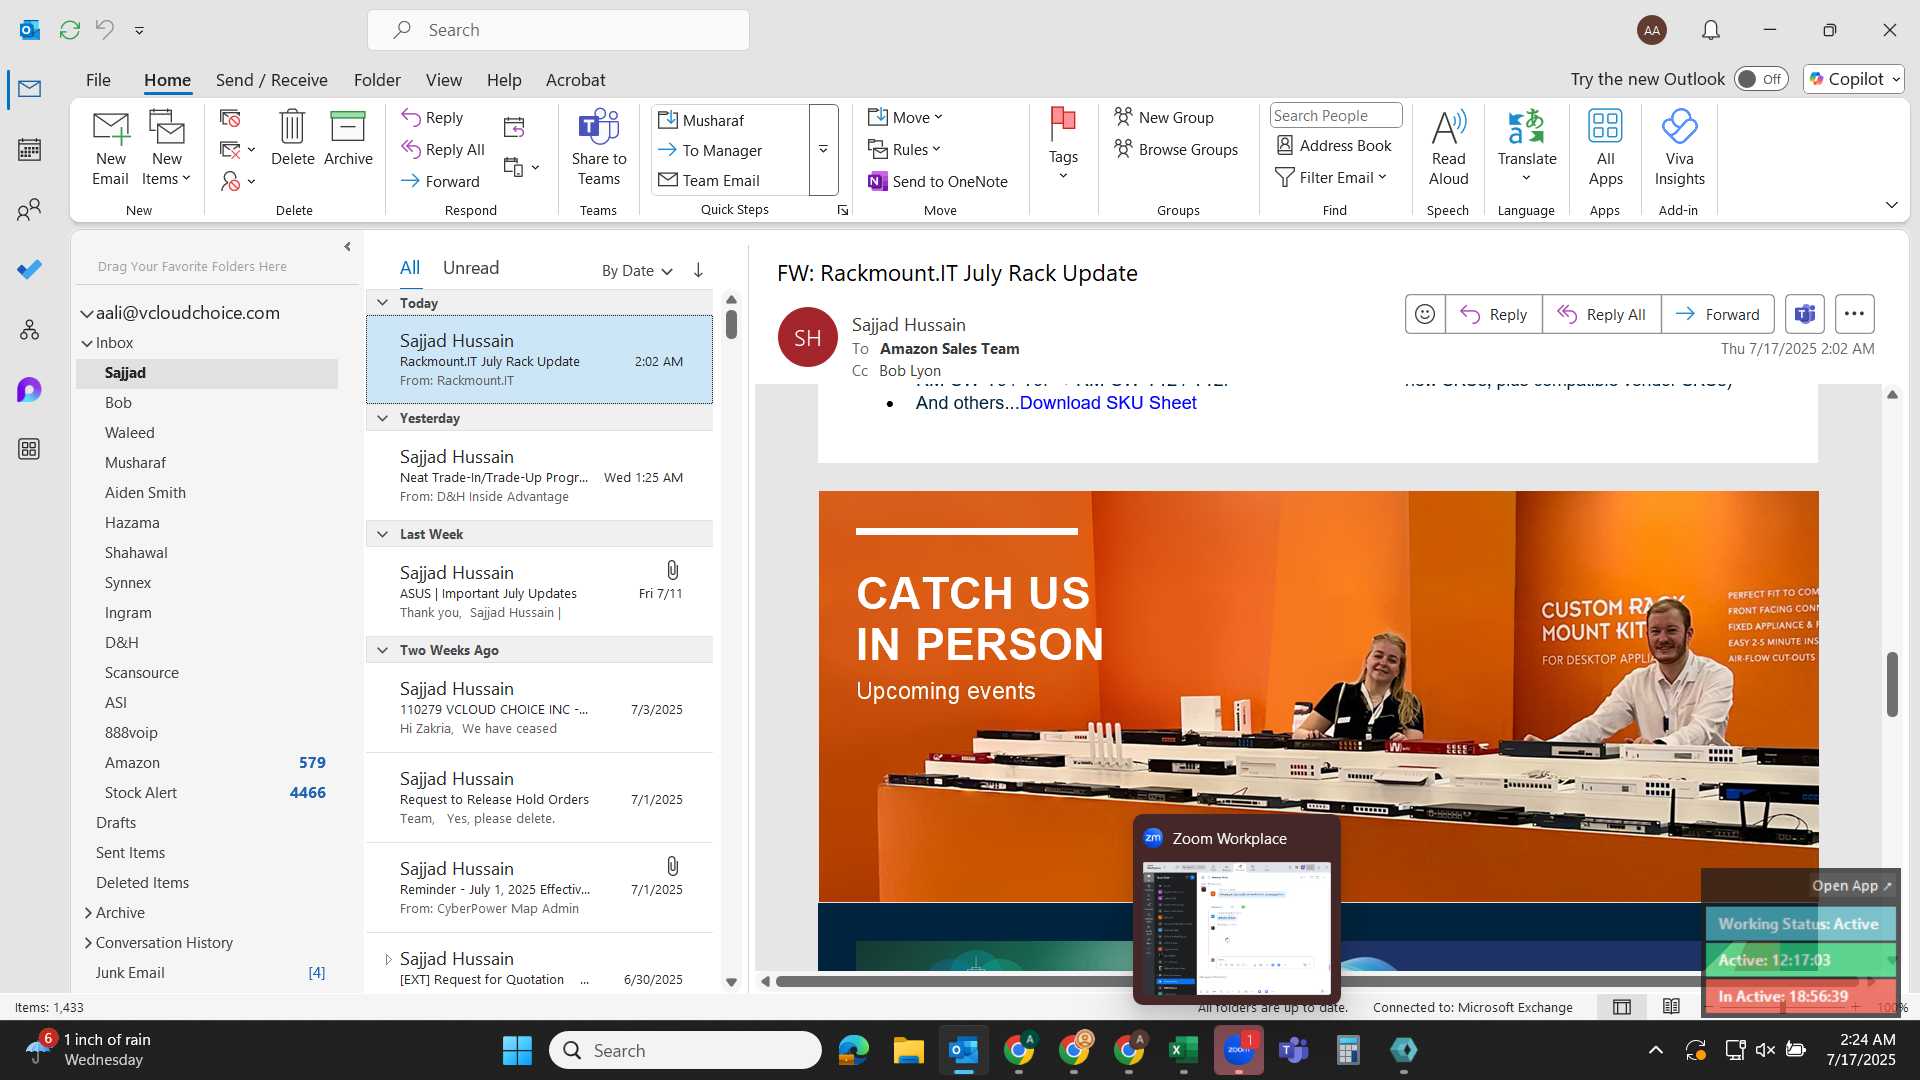
Task: Click the New Email icon
Action: pyautogui.click(x=110, y=148)
